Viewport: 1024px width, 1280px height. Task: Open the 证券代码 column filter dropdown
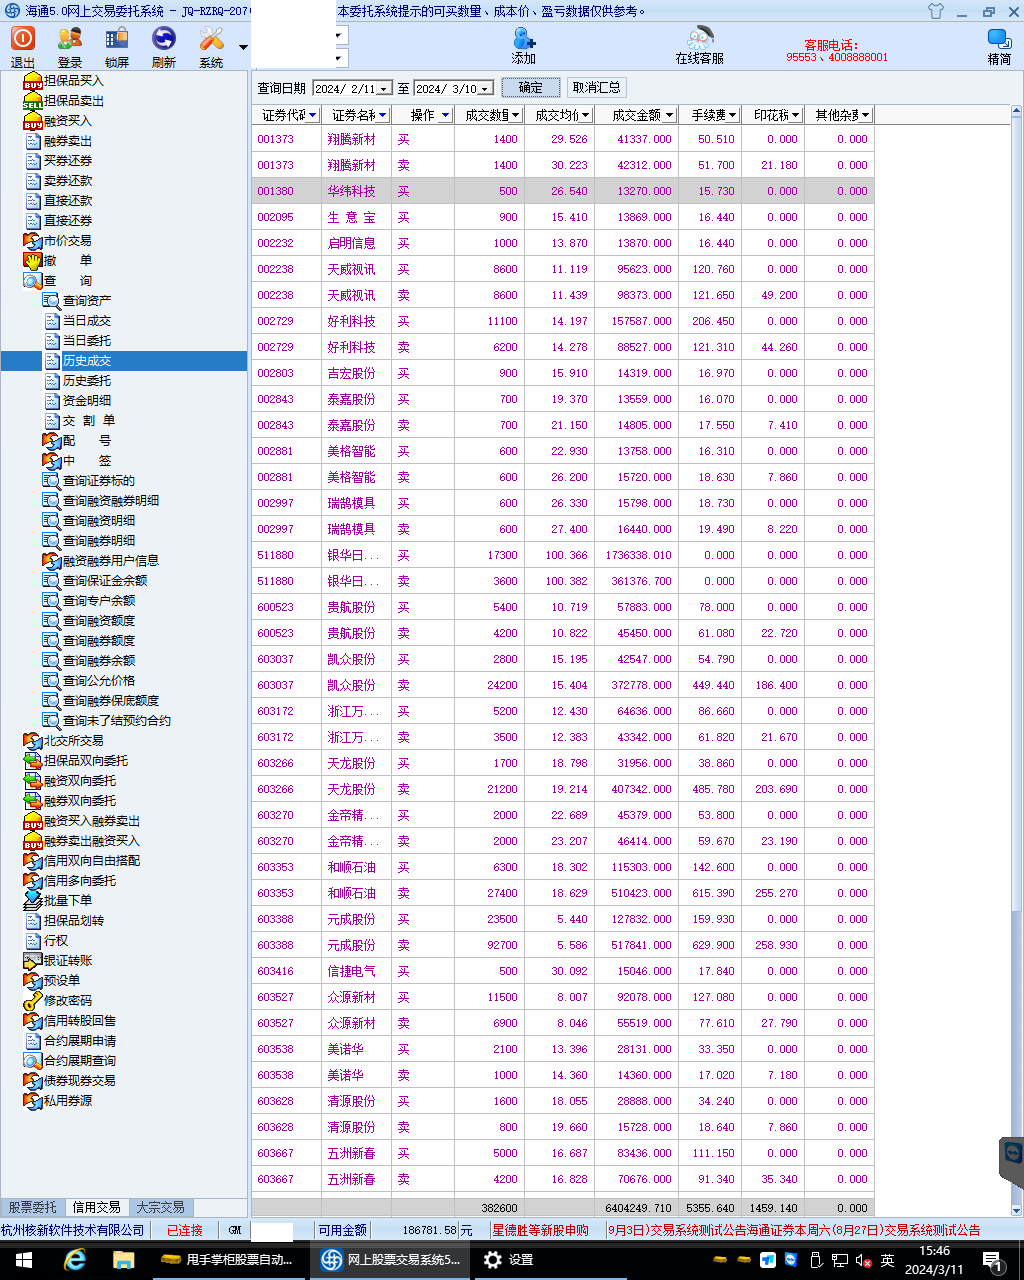[x=312, y=115]
